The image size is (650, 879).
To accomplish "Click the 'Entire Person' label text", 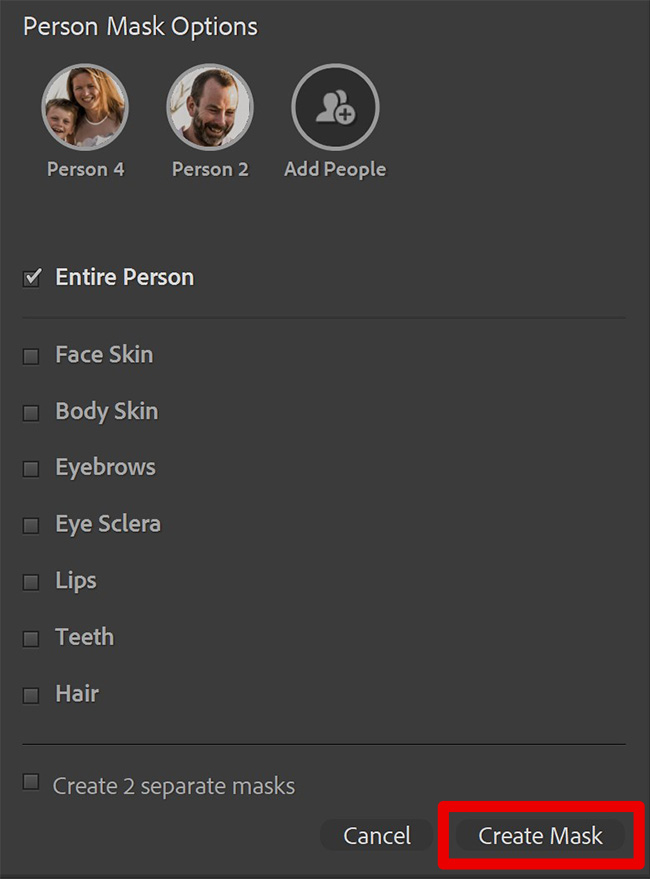I will pyautogui.click(x=125, y=277).
